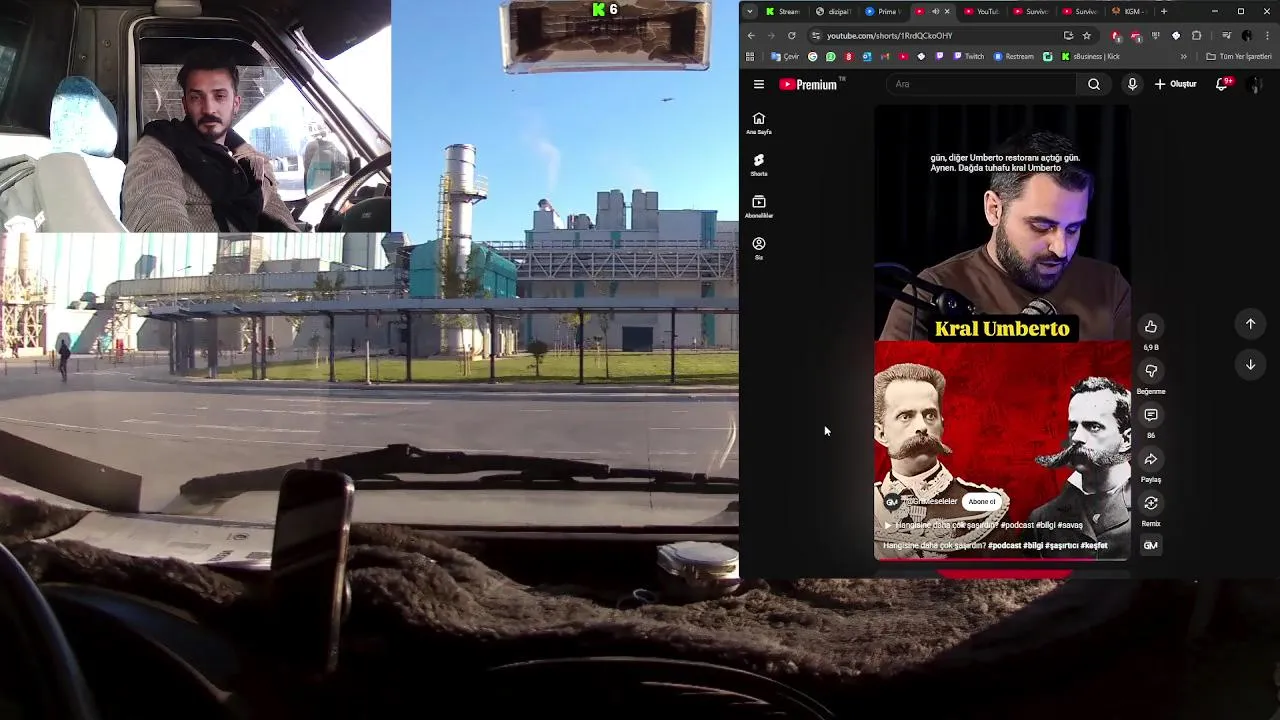
Task: Click the YouTube Premium logo
Action: [x=809, y=84]
